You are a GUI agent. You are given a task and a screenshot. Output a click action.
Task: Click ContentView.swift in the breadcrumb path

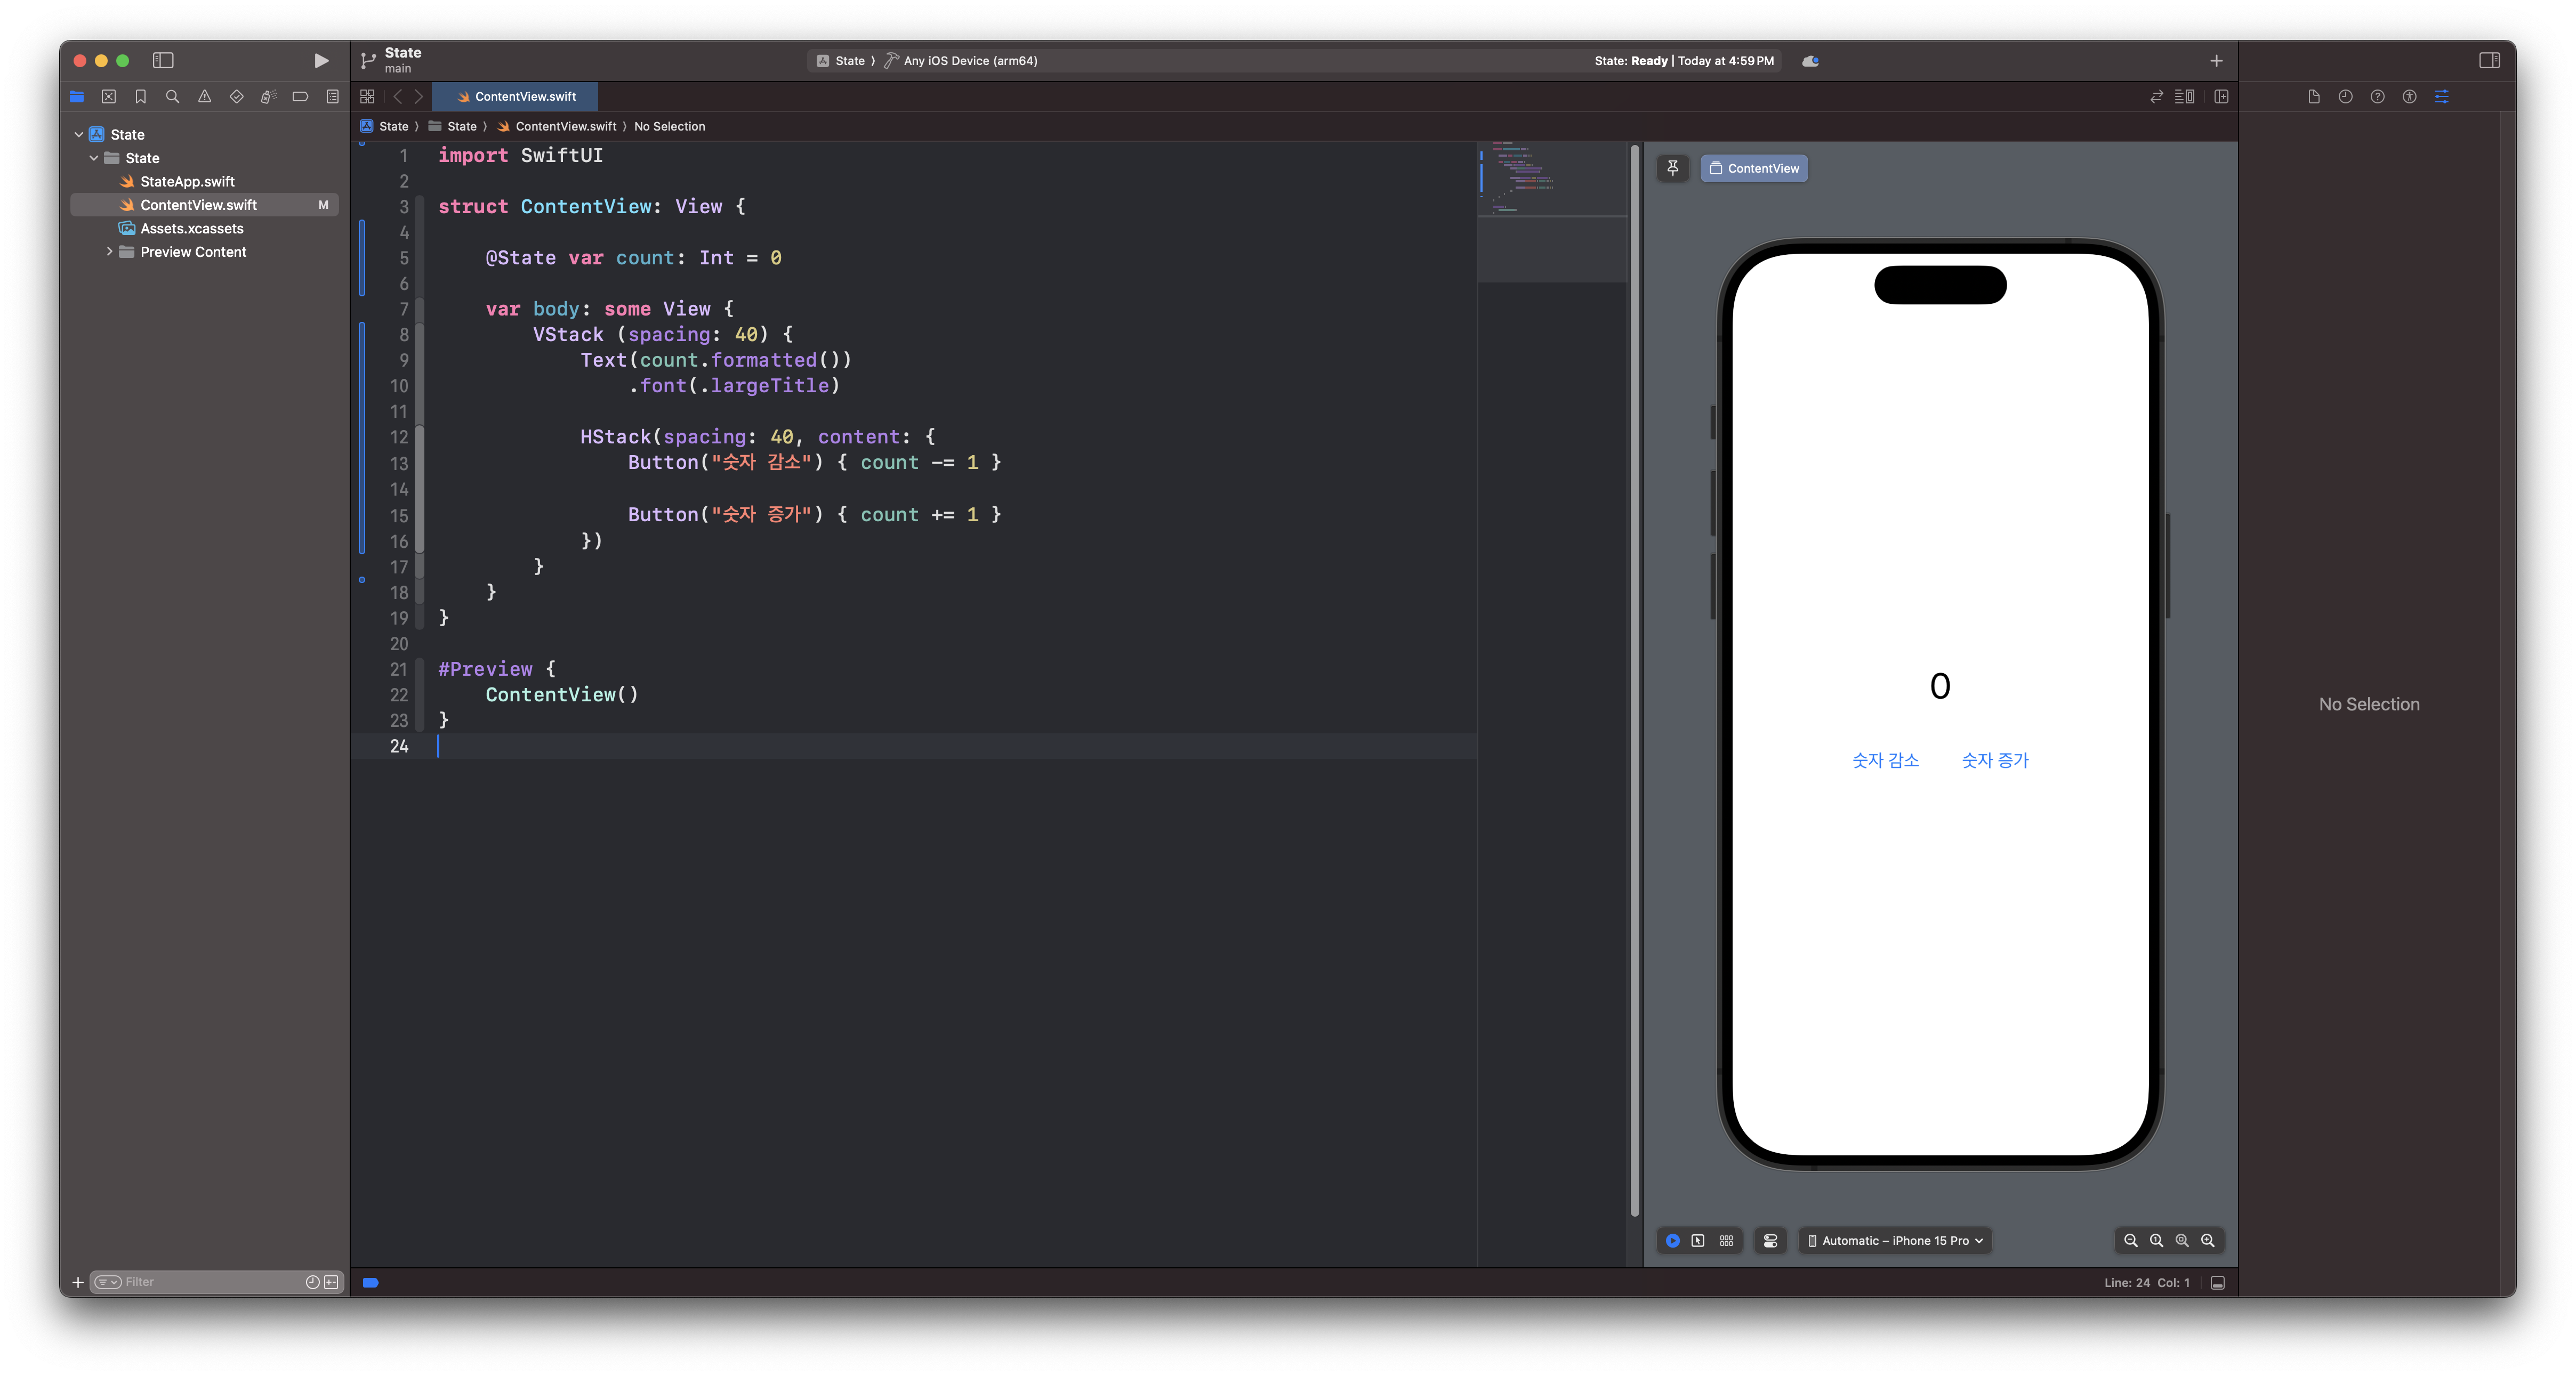[565, 126]
